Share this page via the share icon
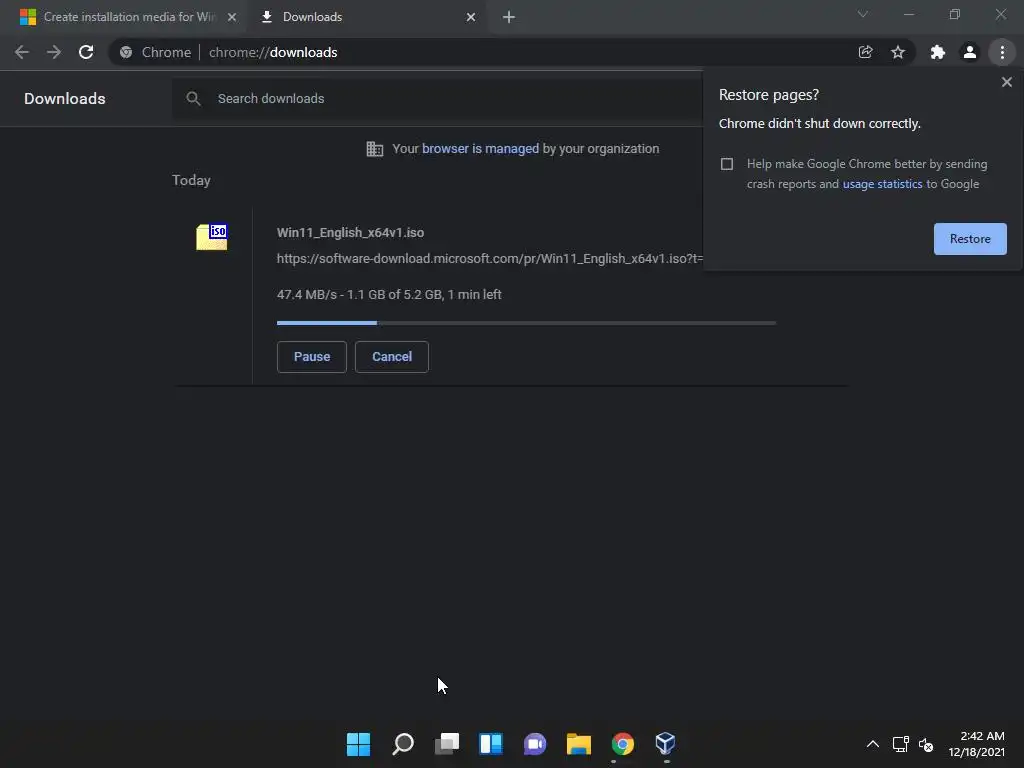Image resolution: width=1024 pixels, height=768 pixels. coord(865,52)
